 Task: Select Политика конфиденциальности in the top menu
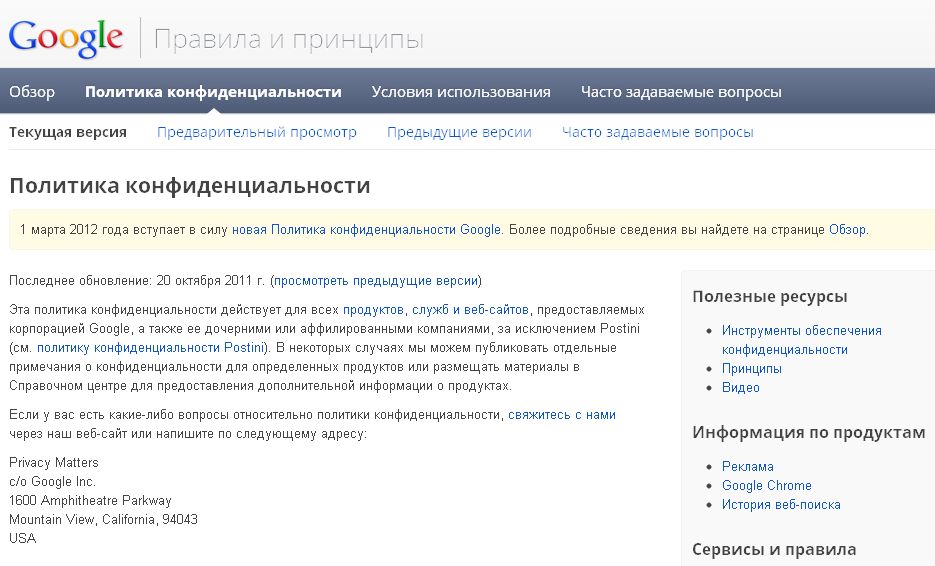pyautogui.click(x=213, y=92)
